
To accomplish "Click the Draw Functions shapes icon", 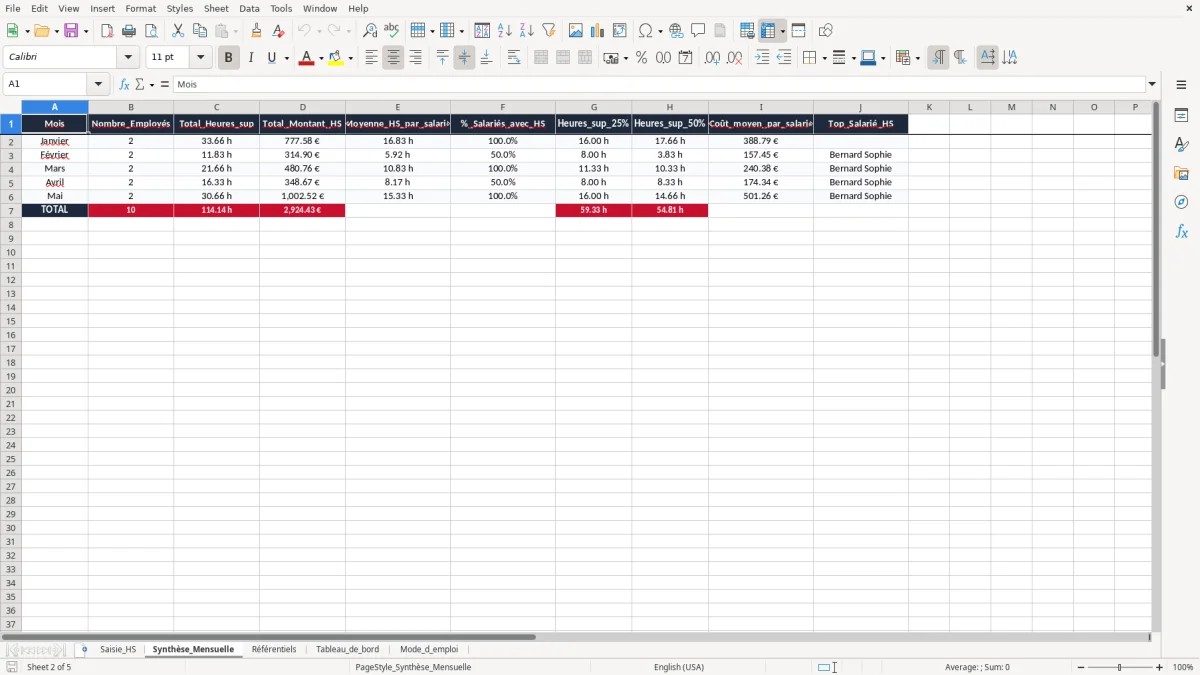I will tap(826, 31).
